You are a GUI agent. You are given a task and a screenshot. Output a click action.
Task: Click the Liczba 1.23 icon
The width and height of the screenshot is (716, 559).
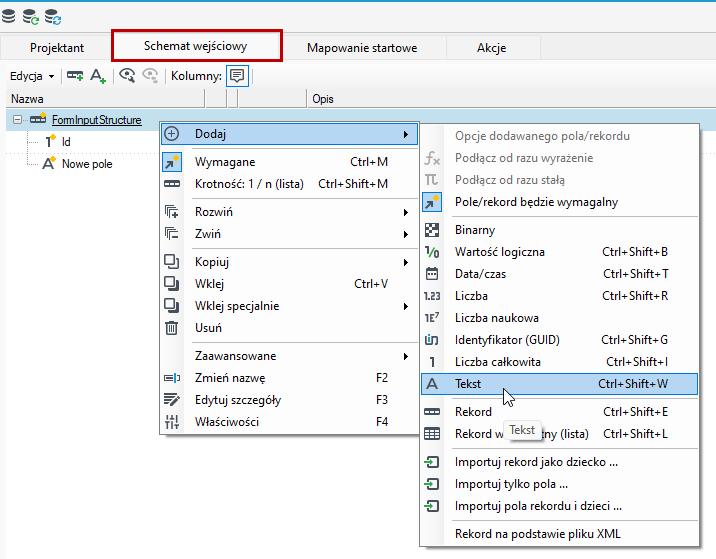432,296
